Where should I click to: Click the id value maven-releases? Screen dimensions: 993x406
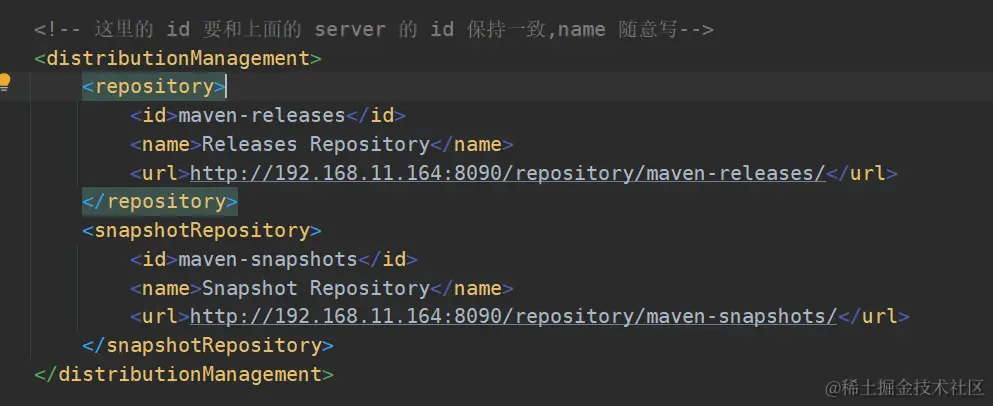click(x=262, y=115)
